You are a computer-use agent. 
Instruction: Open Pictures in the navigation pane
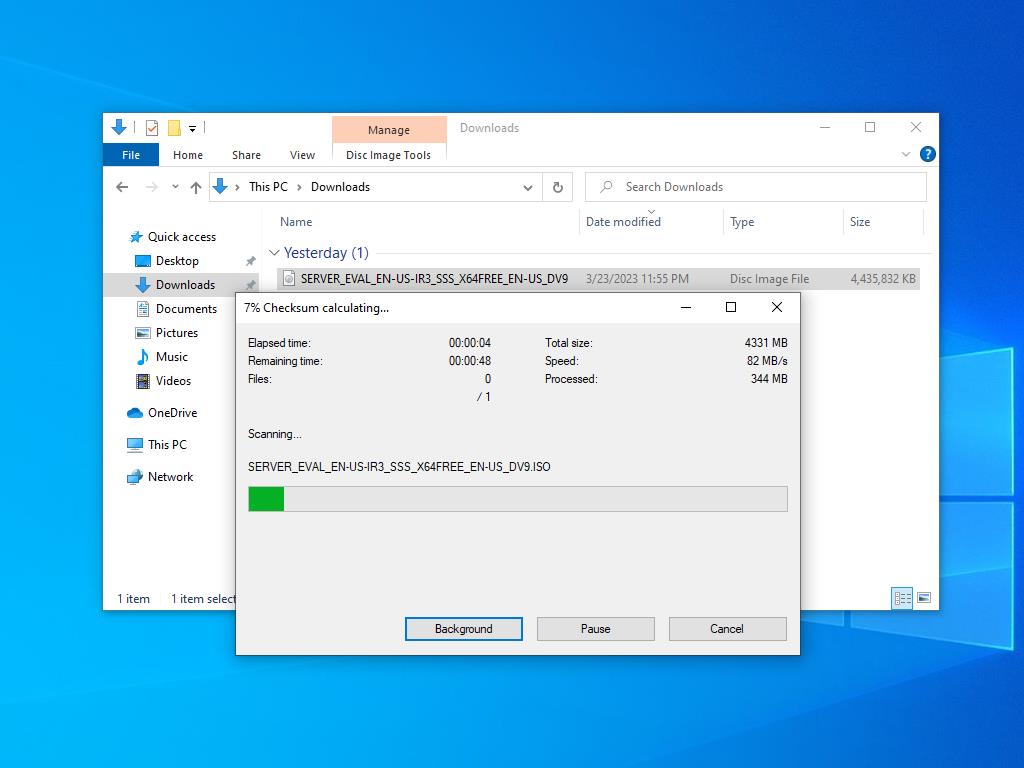point(176,333)
